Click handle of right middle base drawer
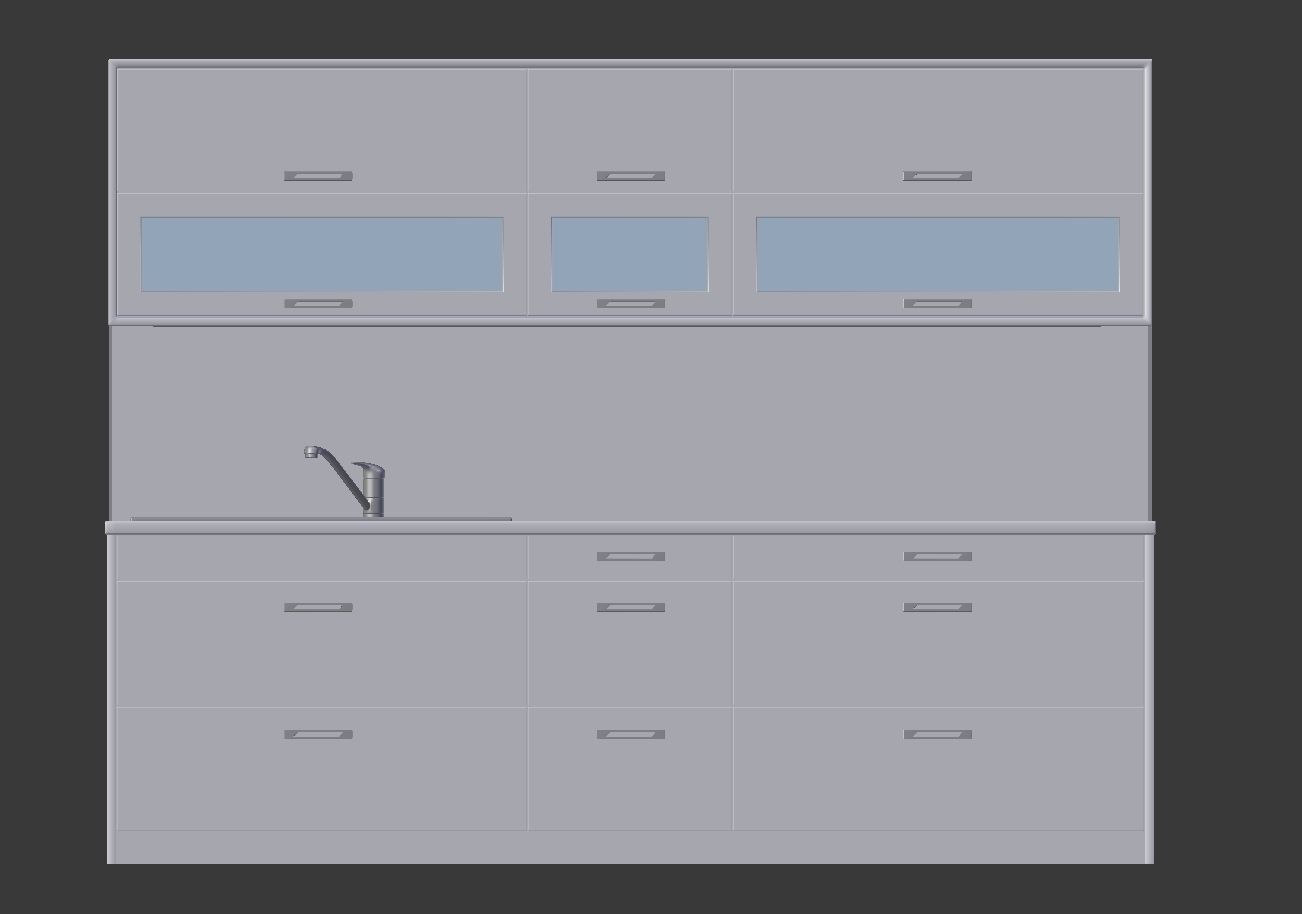This screenshot has width=1302, height=914. pos(937,607)
